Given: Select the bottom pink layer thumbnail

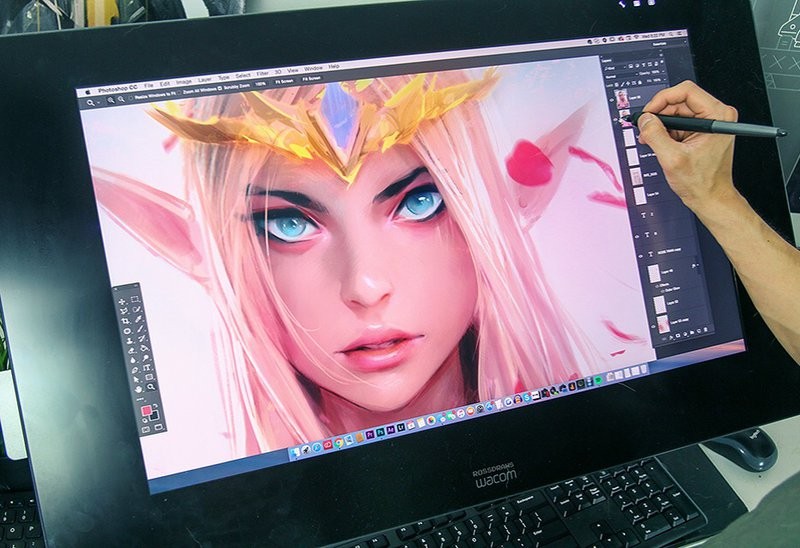Looking at the screenshot, I should point(663,325).
